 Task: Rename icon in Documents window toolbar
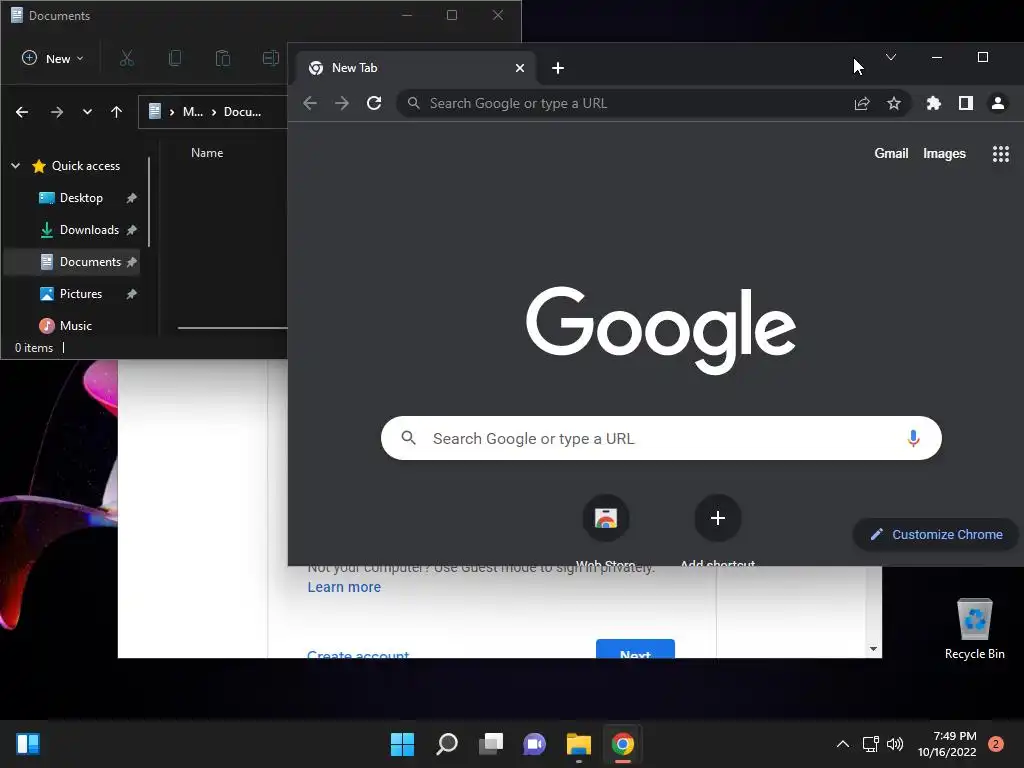(270, 58)
